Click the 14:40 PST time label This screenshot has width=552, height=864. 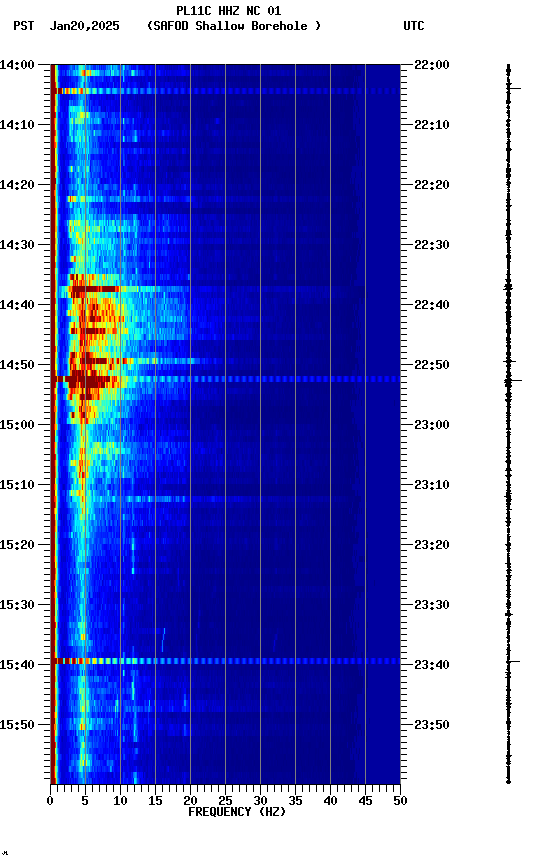coord(17,305)
